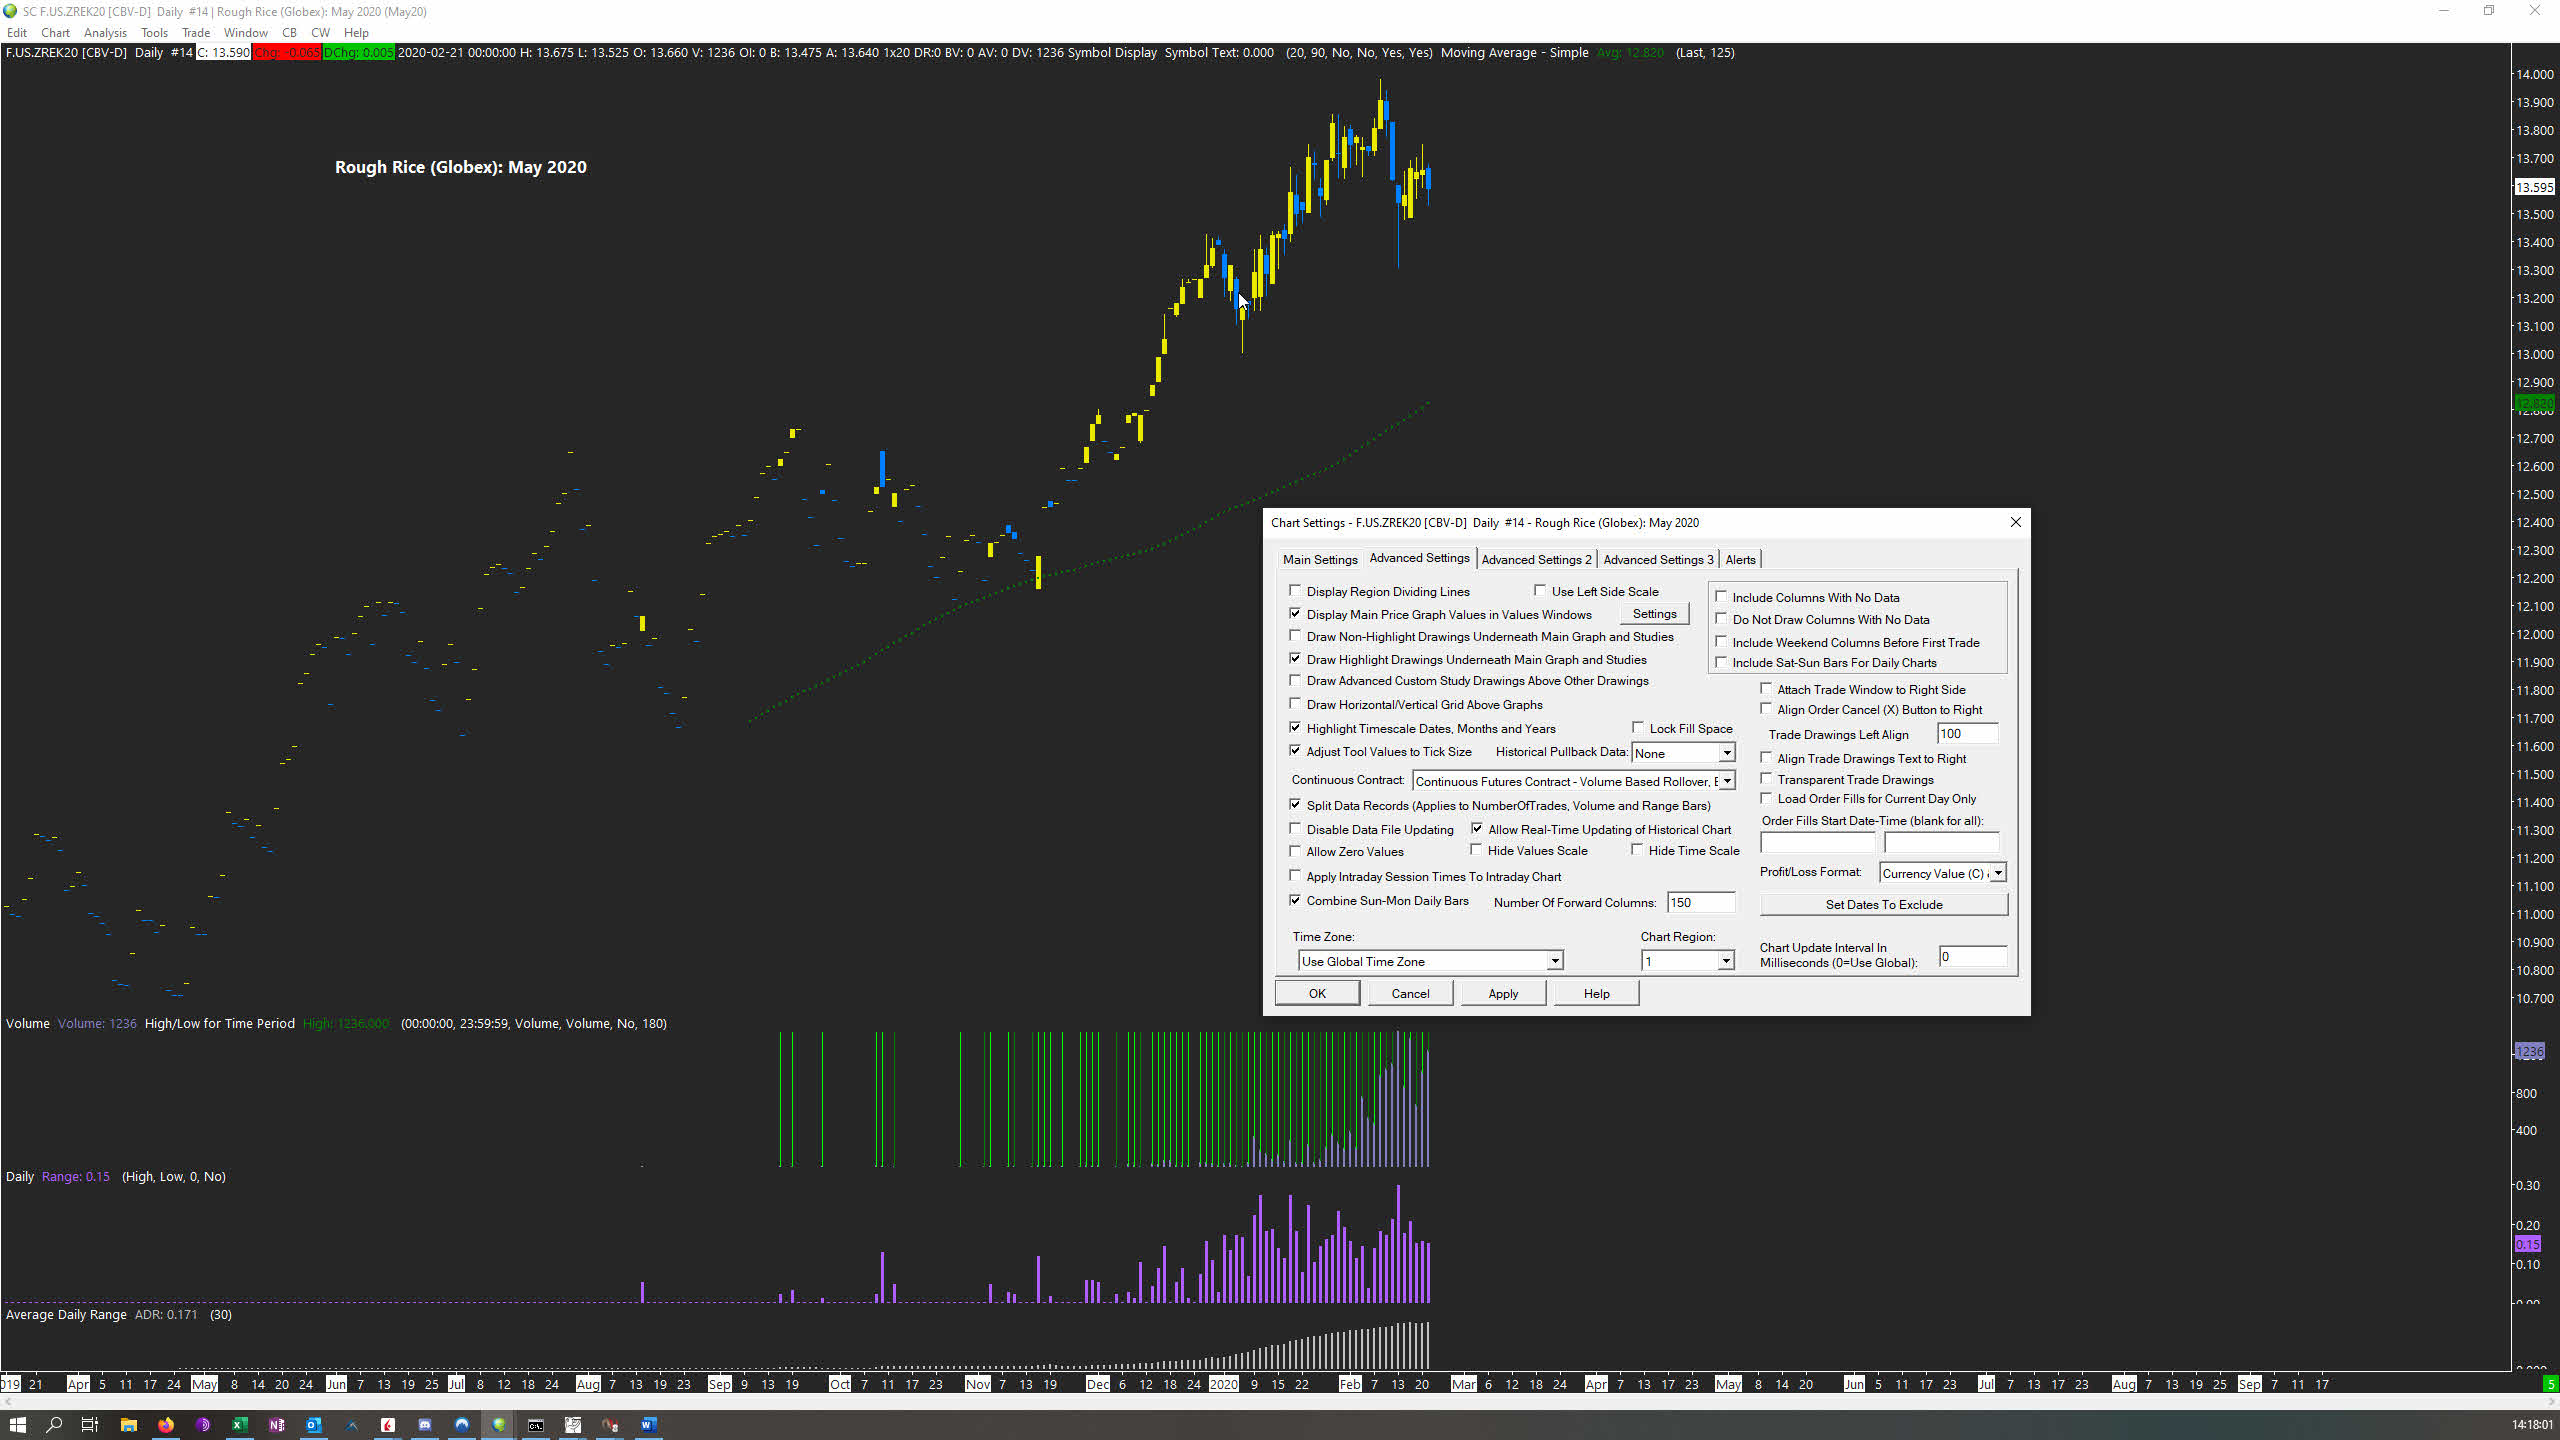Viewport: 2560px width, 1440px height.
Task: Open Excel from the taskbar
Action: click(x=240, y=1425)
